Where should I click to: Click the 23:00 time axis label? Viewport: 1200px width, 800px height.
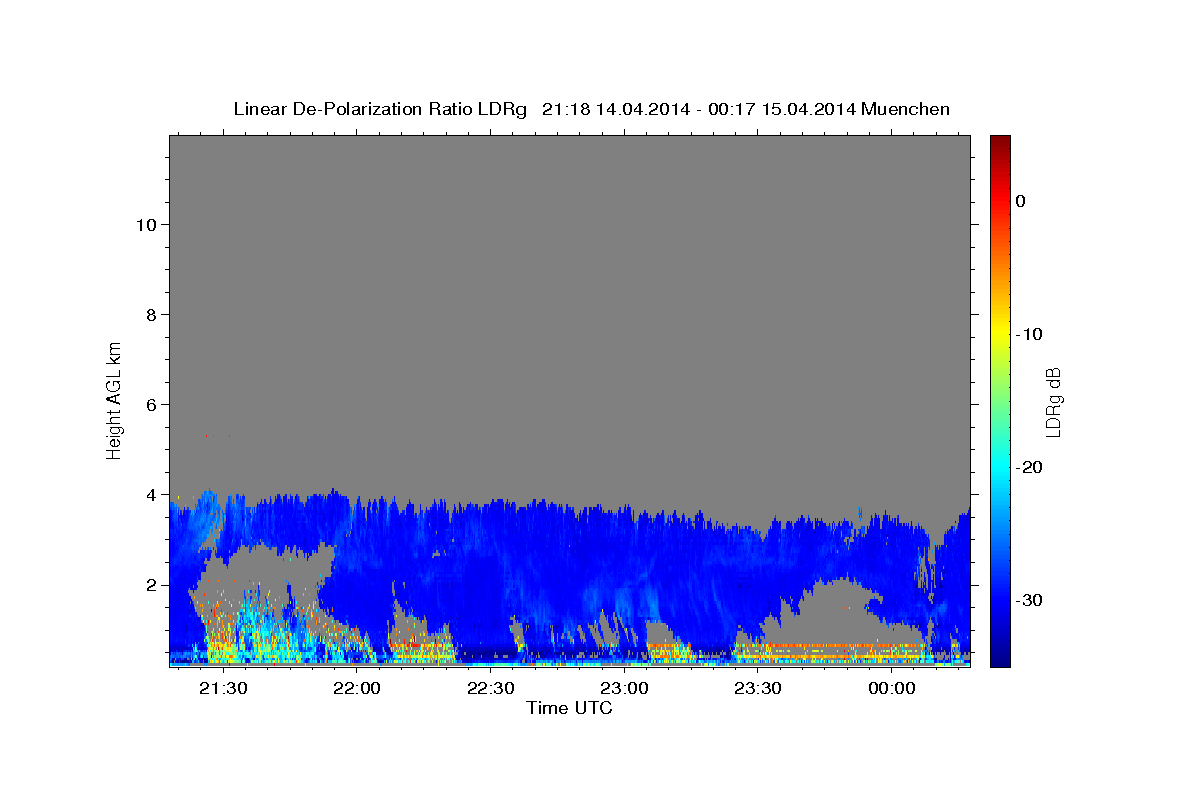(624, 688)
